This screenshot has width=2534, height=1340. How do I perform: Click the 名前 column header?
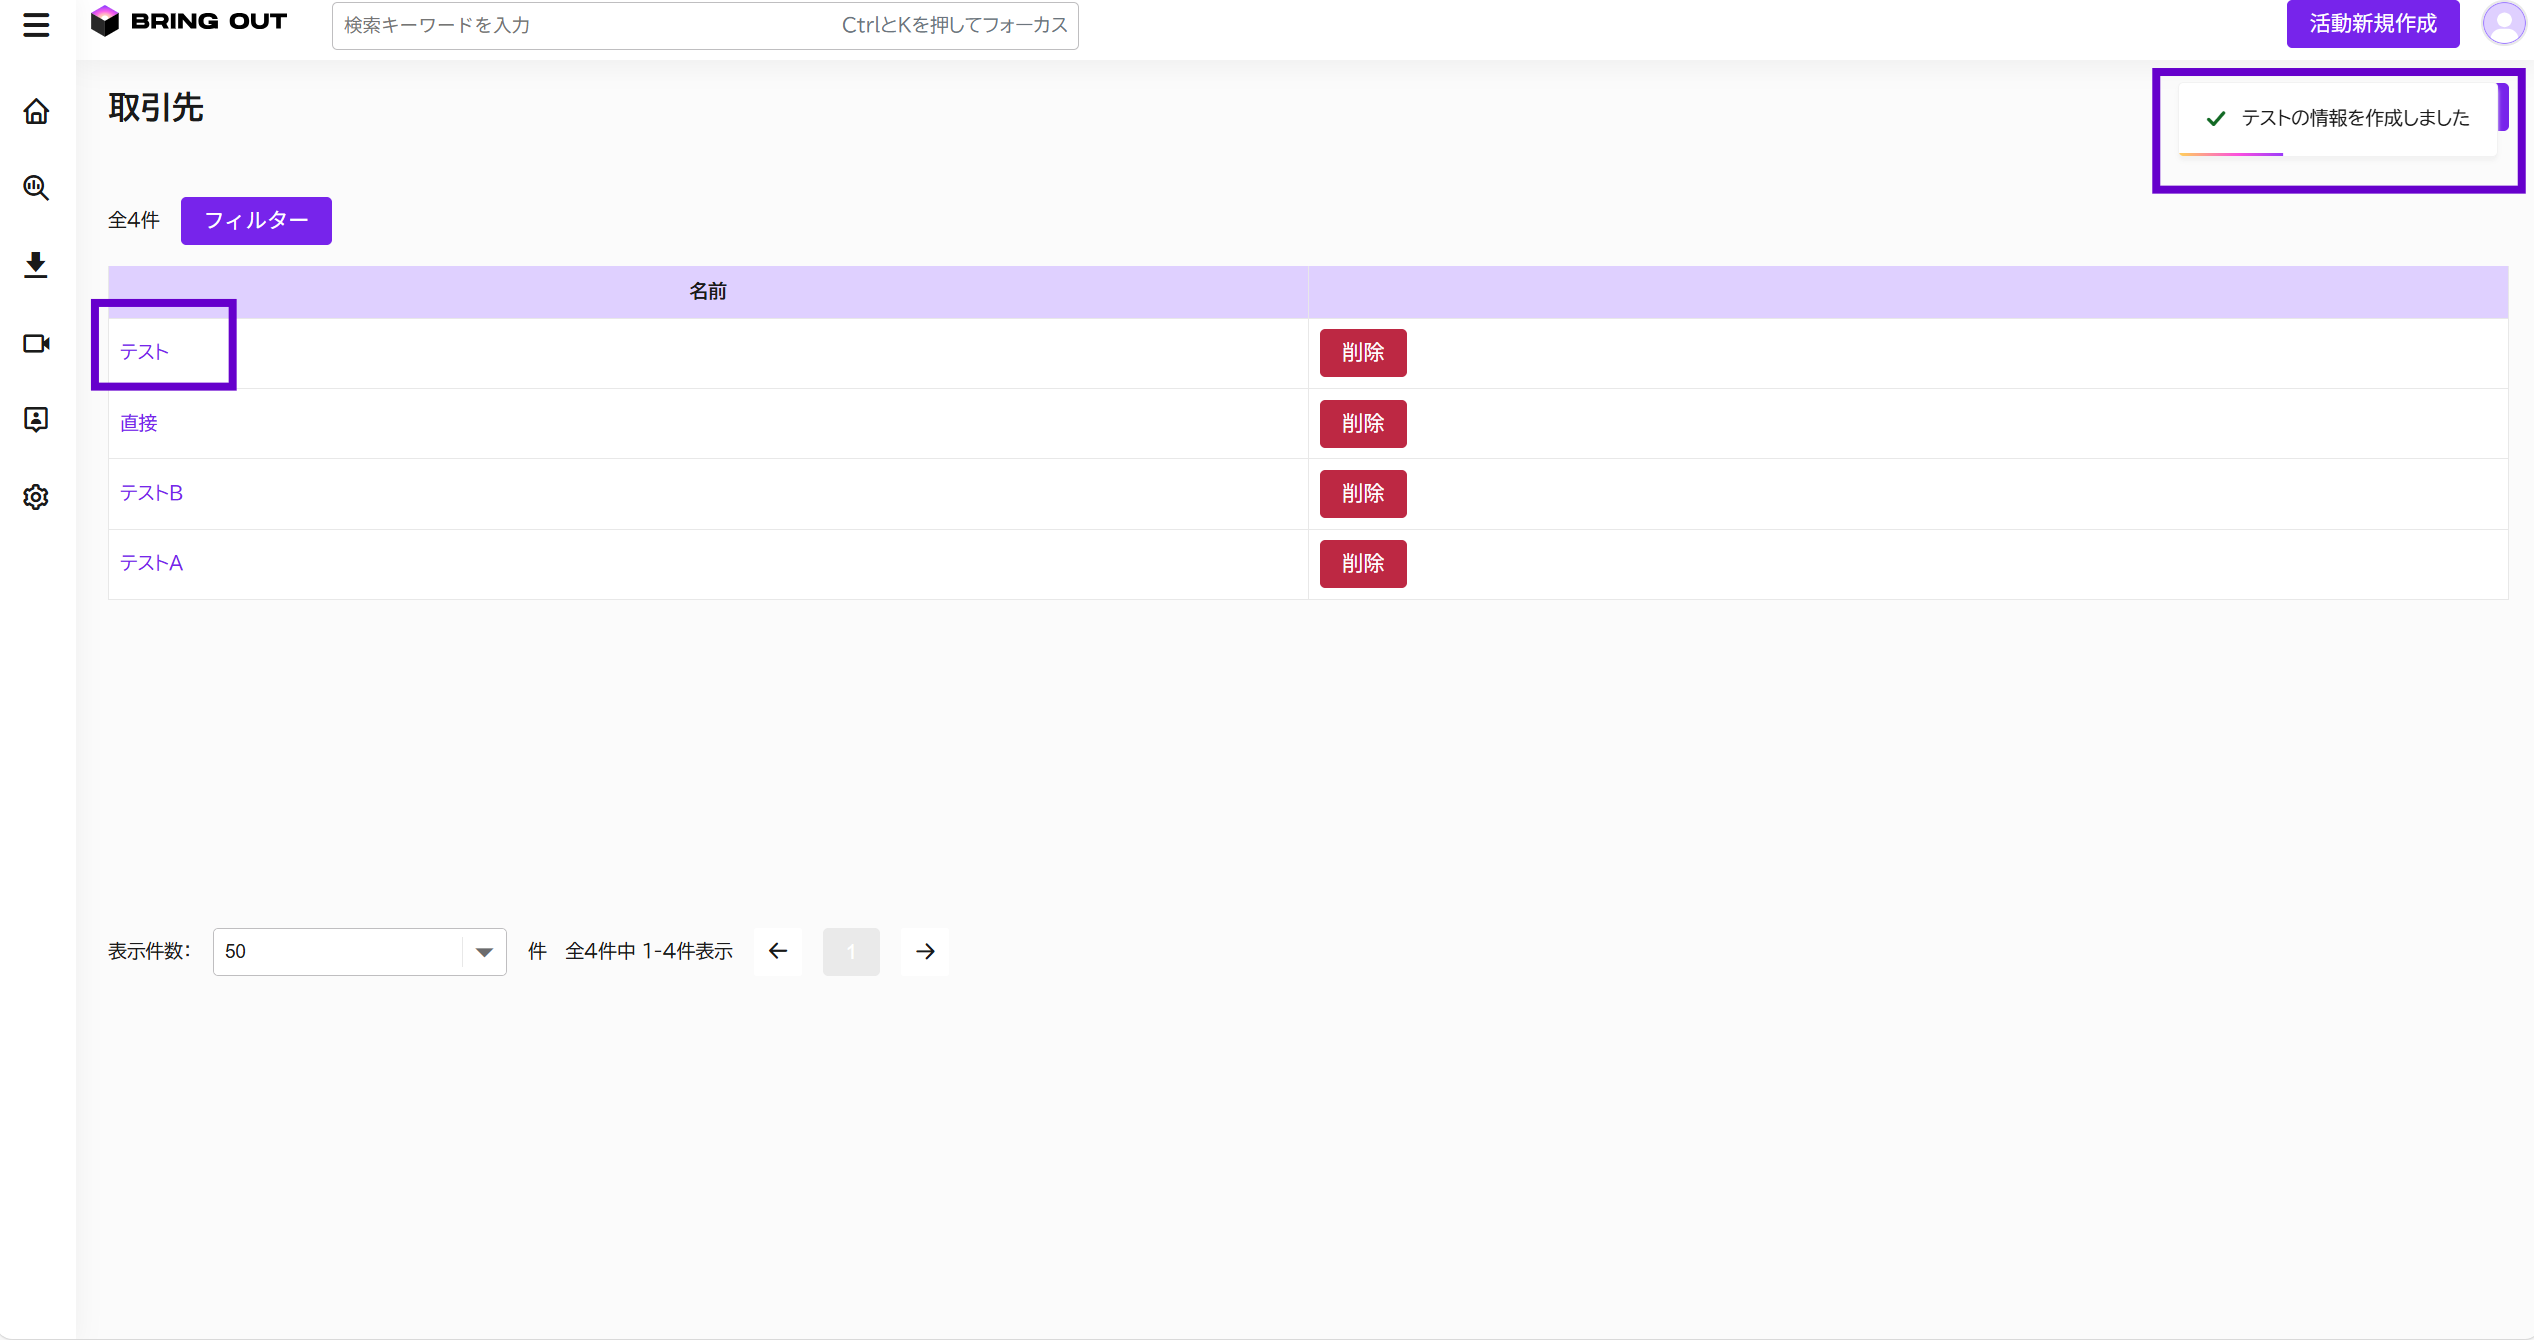(708, 292)
